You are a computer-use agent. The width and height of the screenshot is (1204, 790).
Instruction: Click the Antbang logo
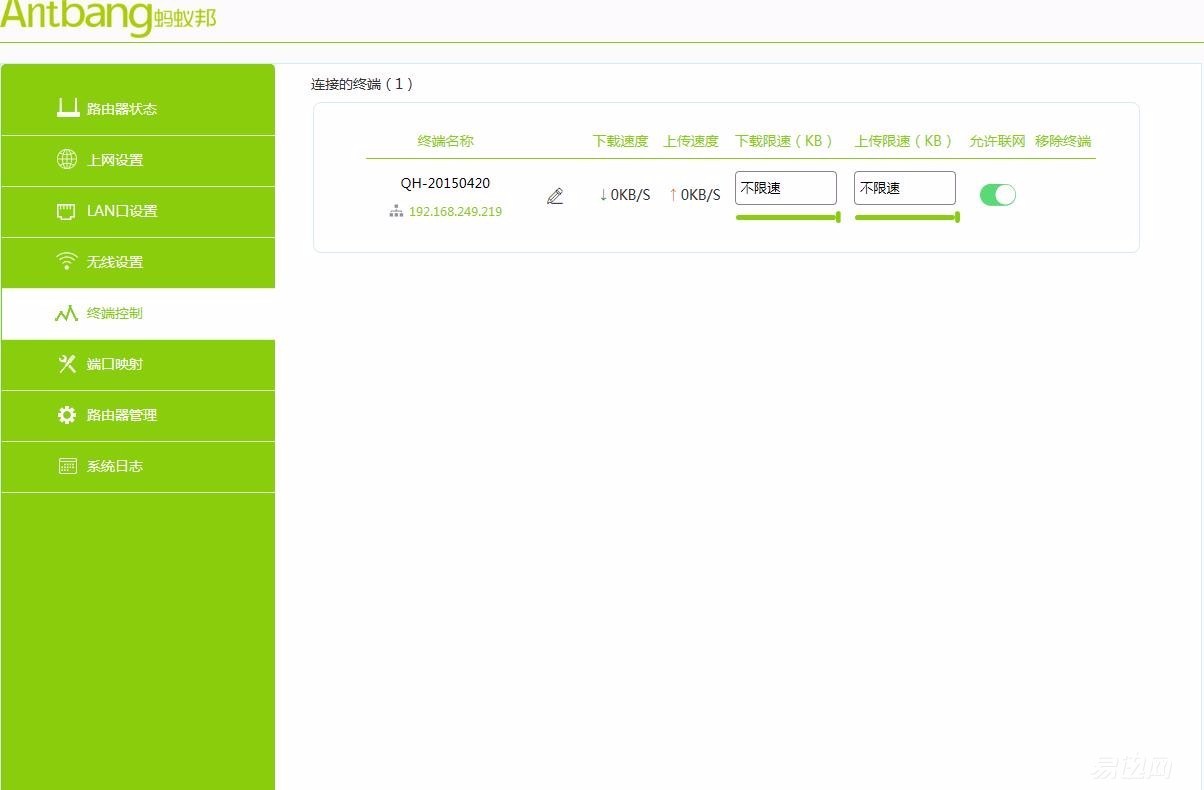(x=108, y=17)
